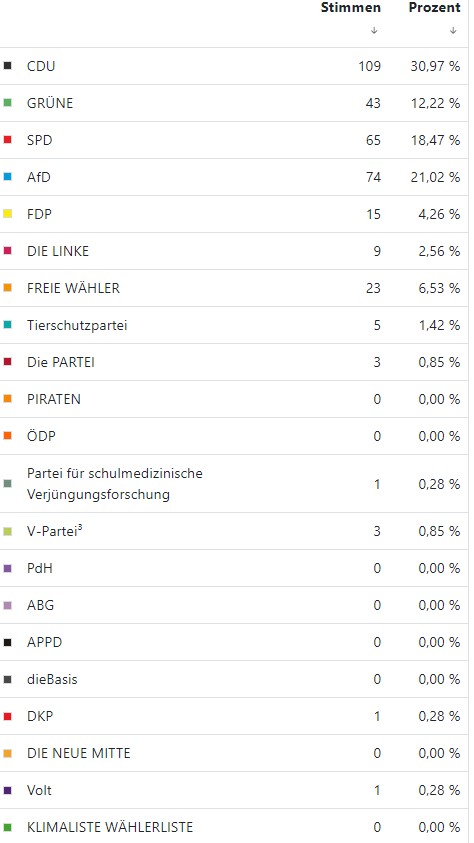Viewport: 474px width, 843px height.
Task: Click the DIE LINKE party name
Action: point(58,251)
